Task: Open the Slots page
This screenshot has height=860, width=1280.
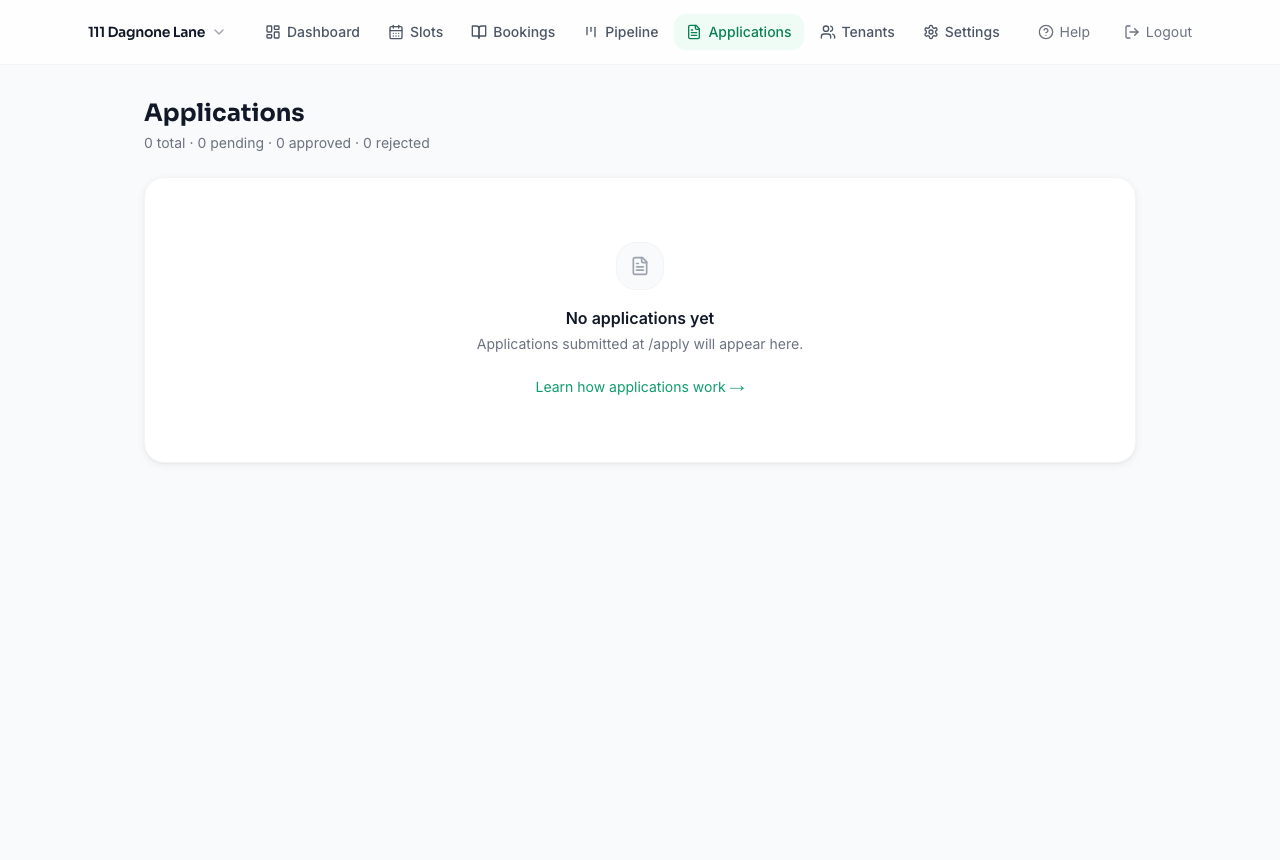Action: click(x=415, y=32)
